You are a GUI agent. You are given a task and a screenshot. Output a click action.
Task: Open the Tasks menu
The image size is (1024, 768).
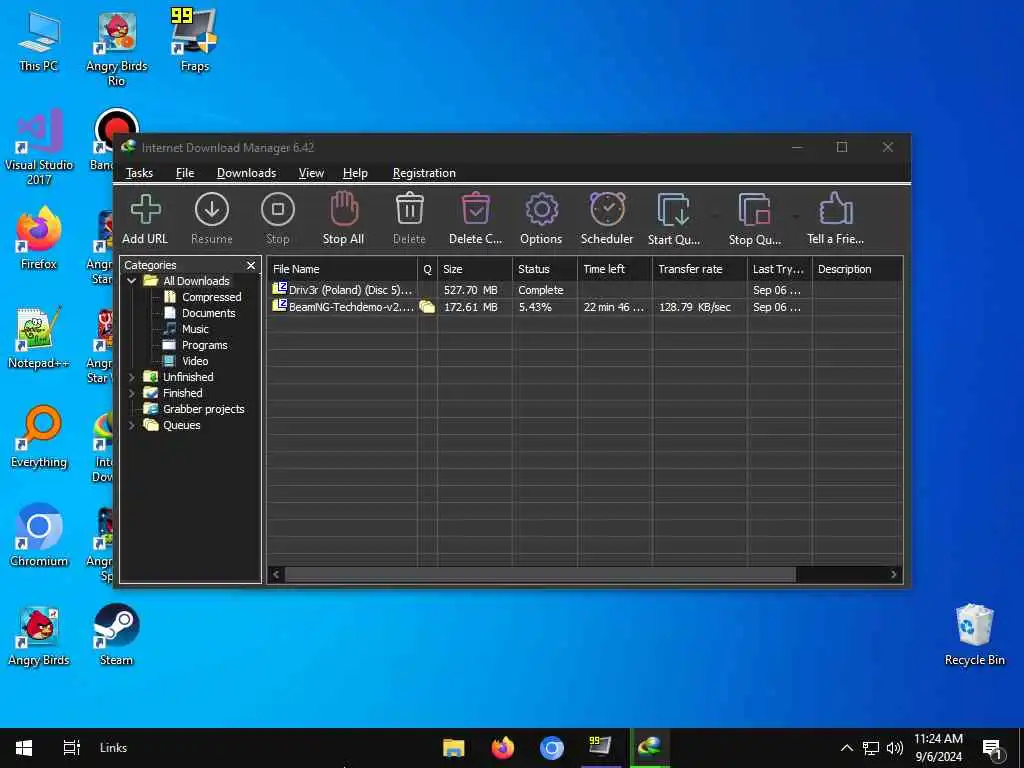pyautogui.click(x=139, y=173)
